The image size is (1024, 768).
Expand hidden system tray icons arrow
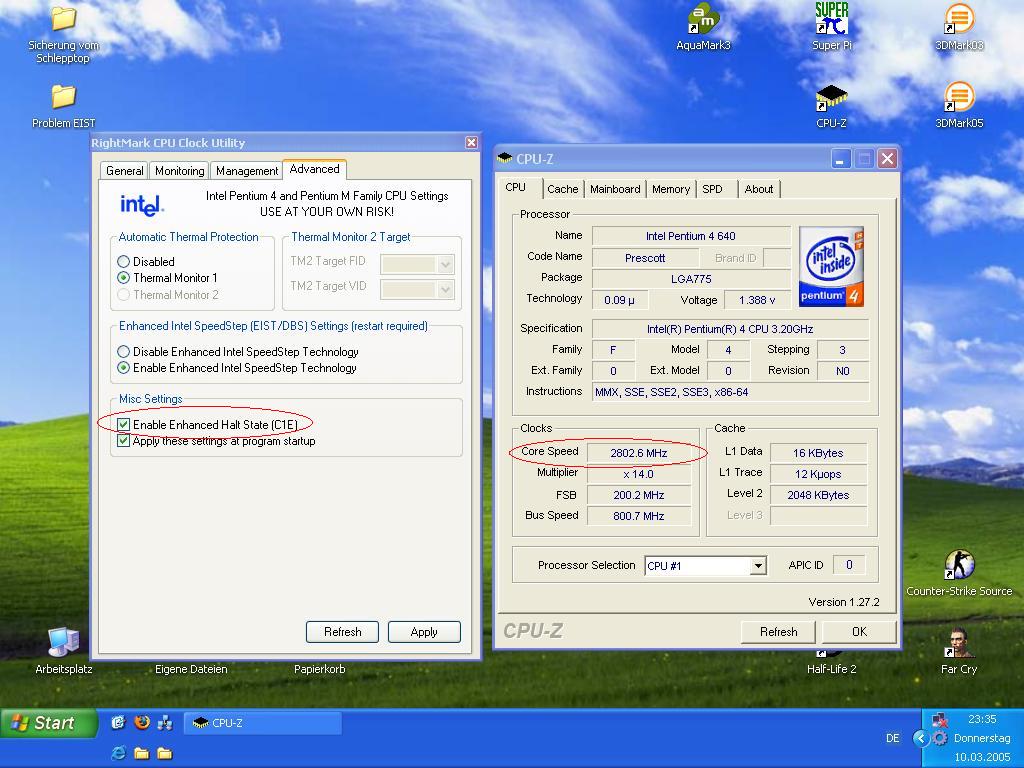tap(921, 738)
